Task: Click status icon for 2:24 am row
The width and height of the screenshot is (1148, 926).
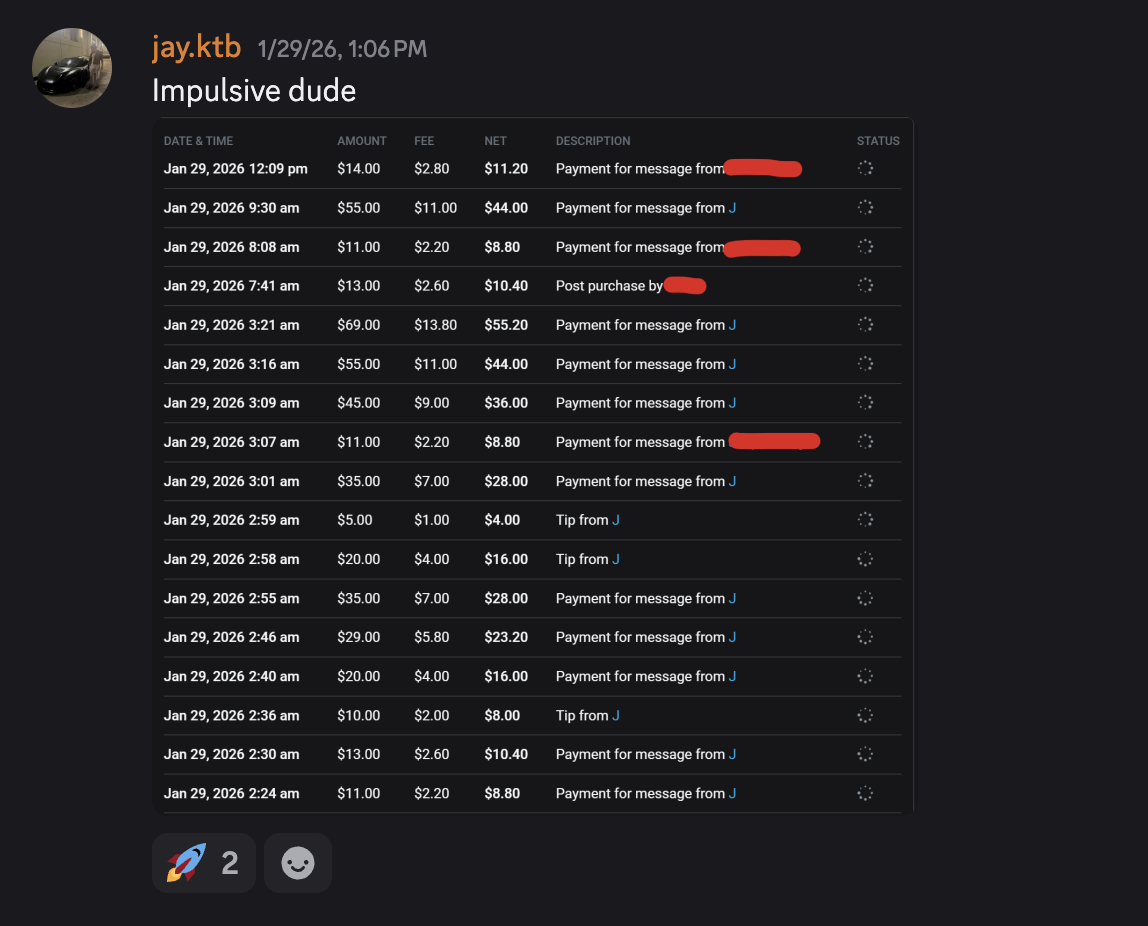Action: click(866, 793)
